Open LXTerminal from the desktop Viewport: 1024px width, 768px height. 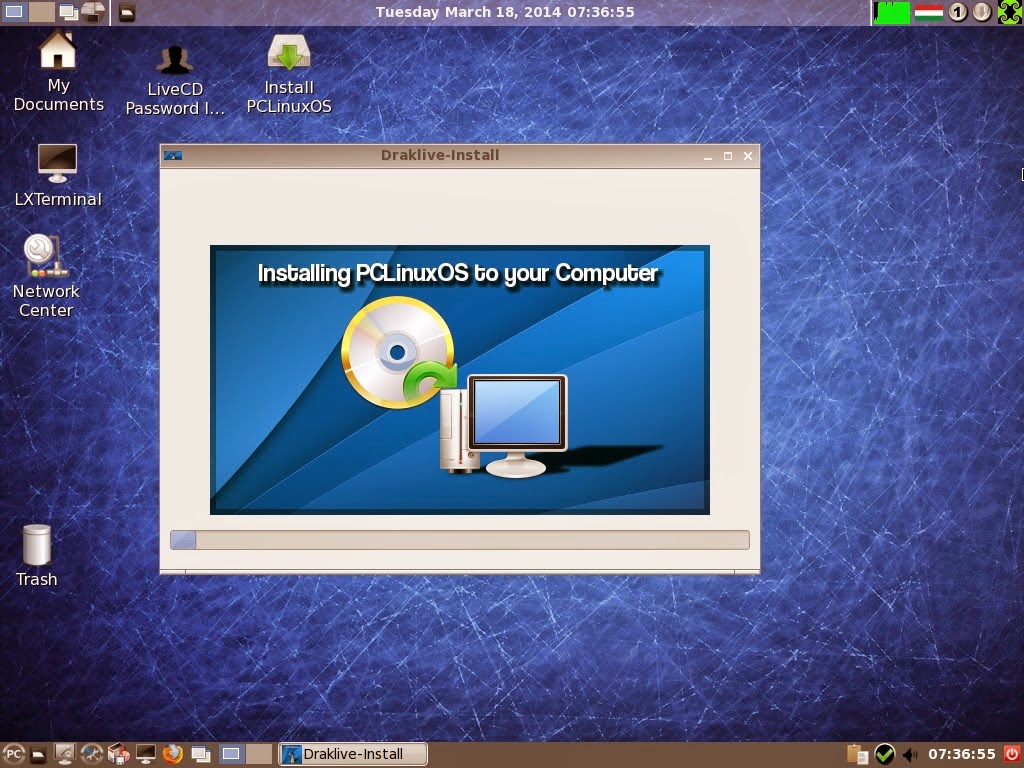click(x=57, y=175)
